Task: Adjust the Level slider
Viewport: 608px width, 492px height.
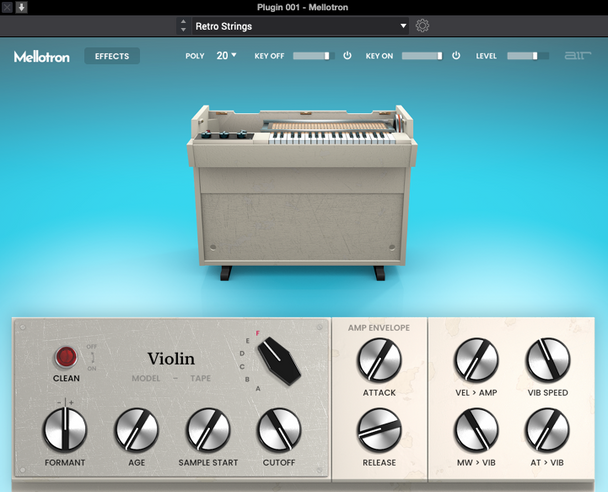Action: 528,56
